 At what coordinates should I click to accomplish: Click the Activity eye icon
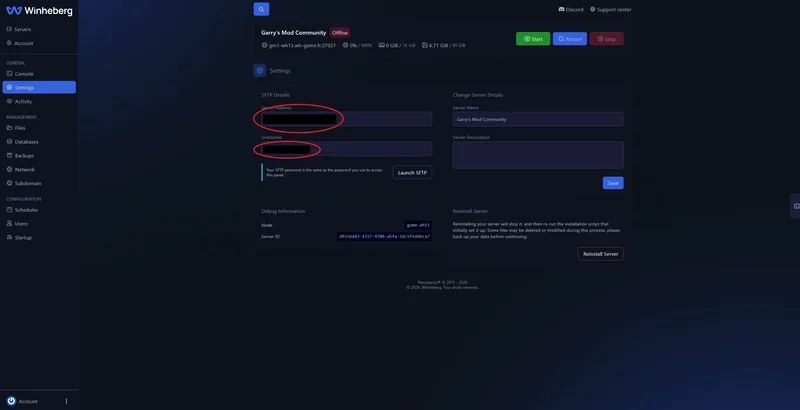click(9, 101)
